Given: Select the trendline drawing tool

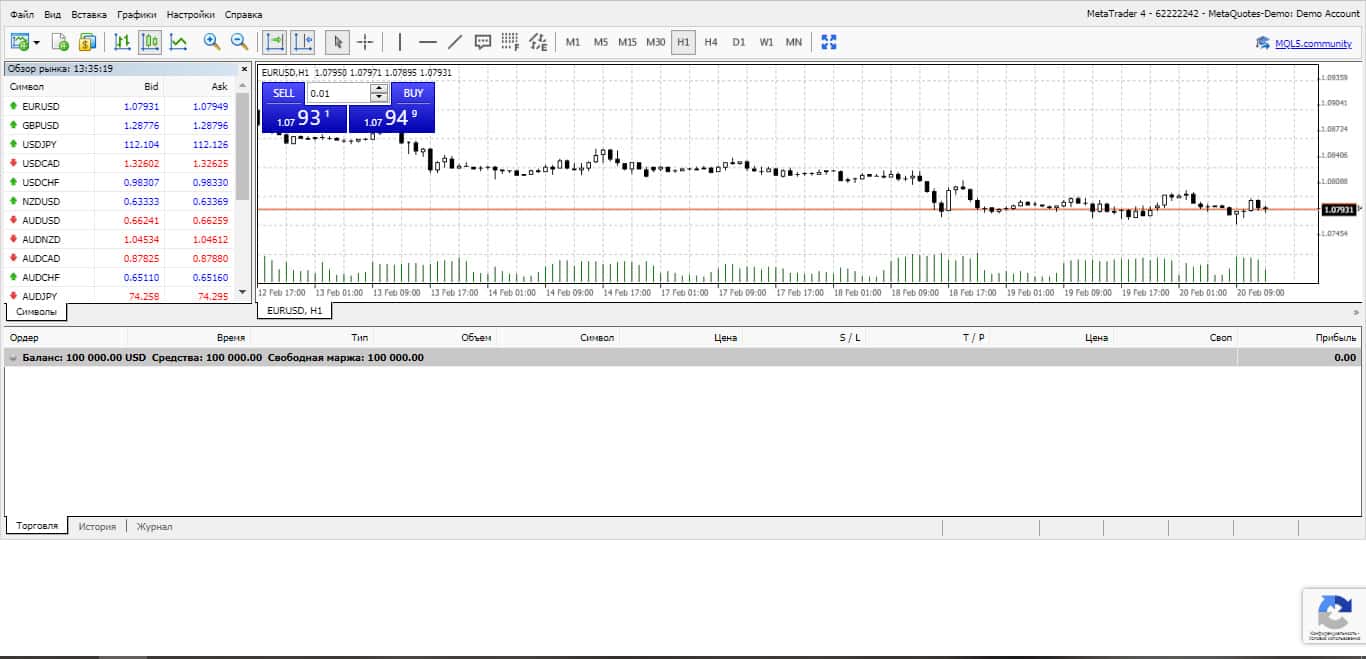Looking at the screenshot, I should pos(455,42).
